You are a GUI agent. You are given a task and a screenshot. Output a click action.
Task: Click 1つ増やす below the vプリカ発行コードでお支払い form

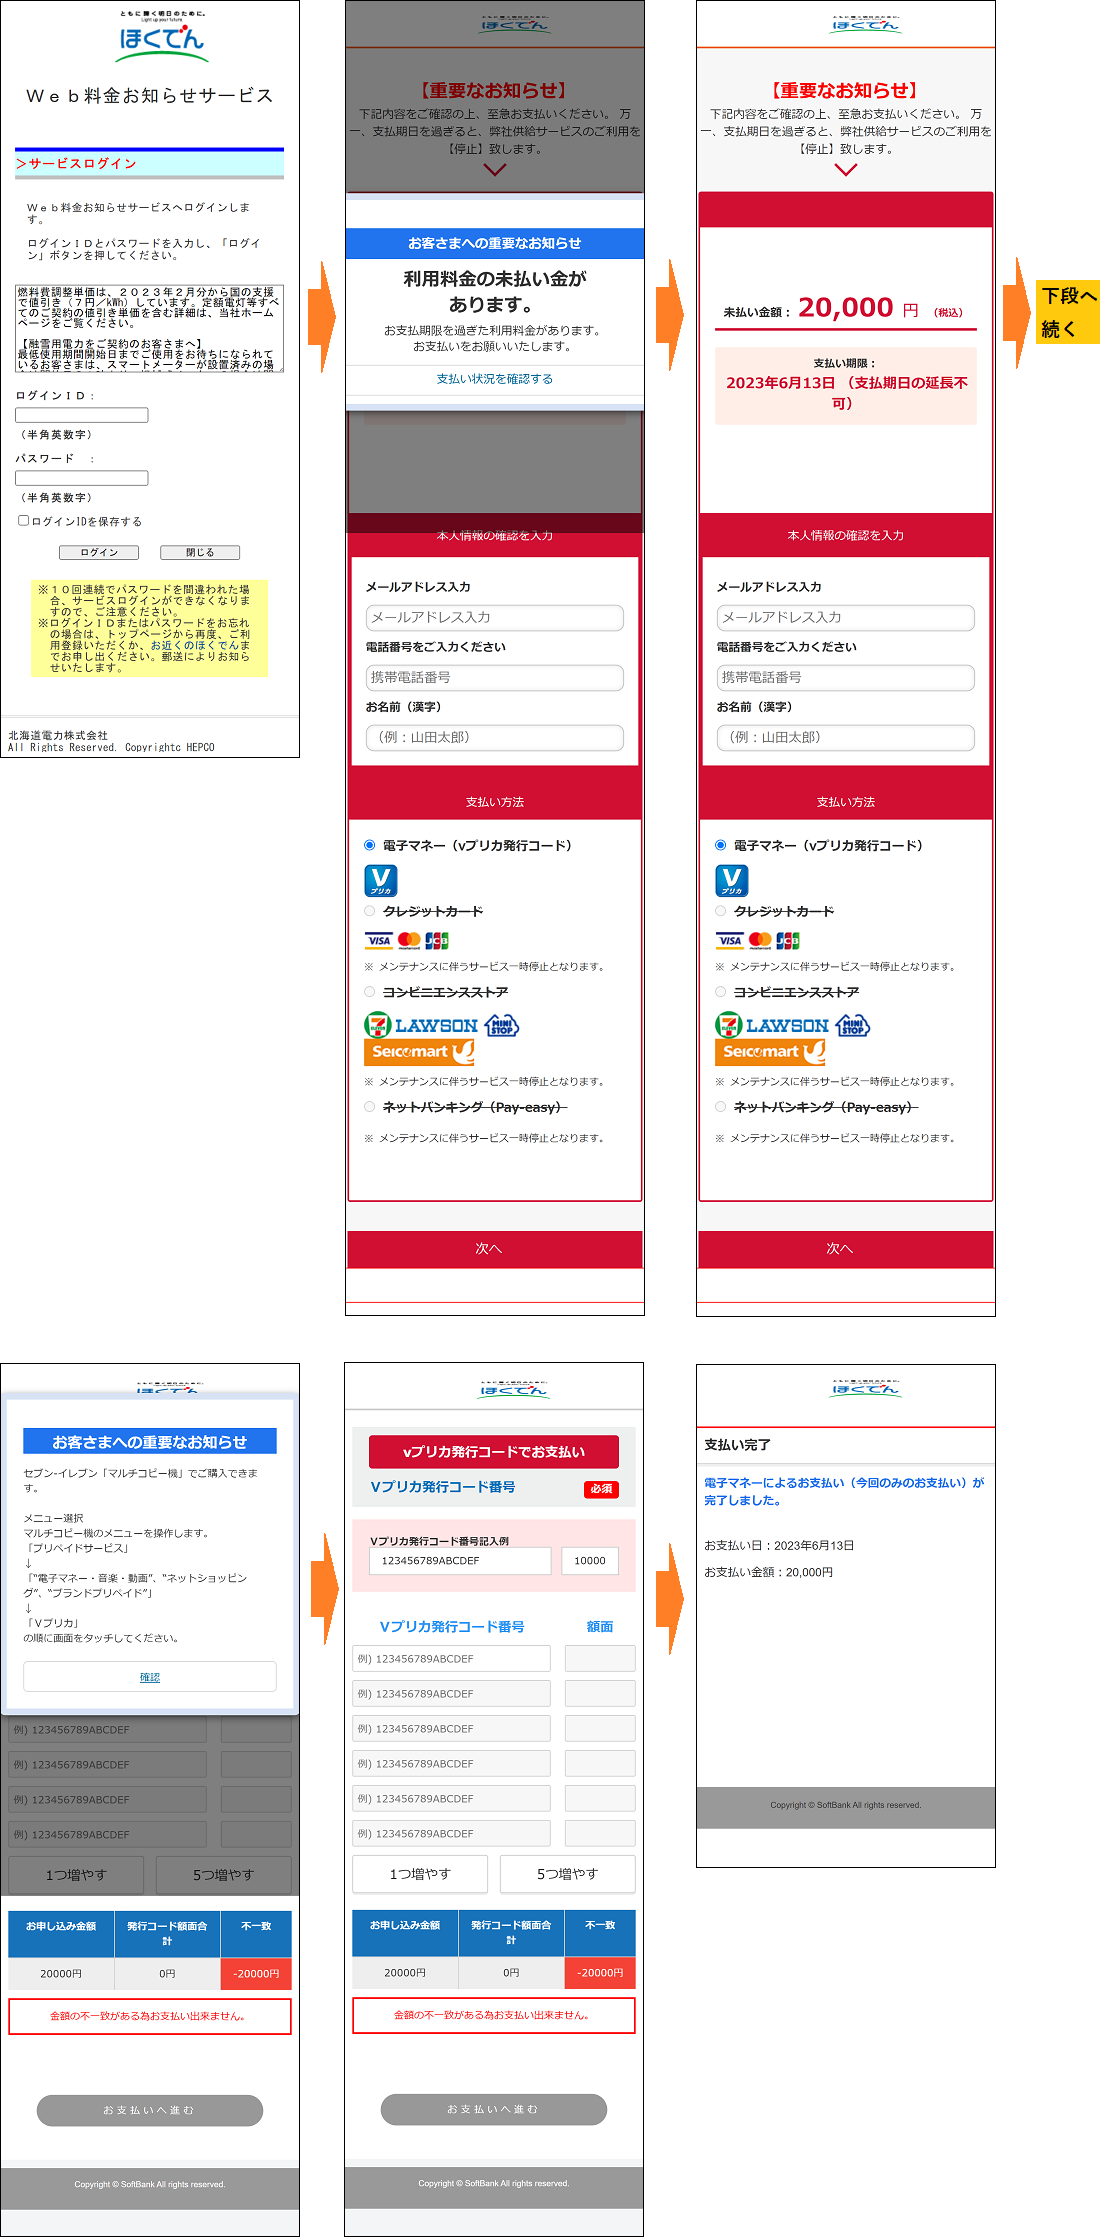point(420,1874)
